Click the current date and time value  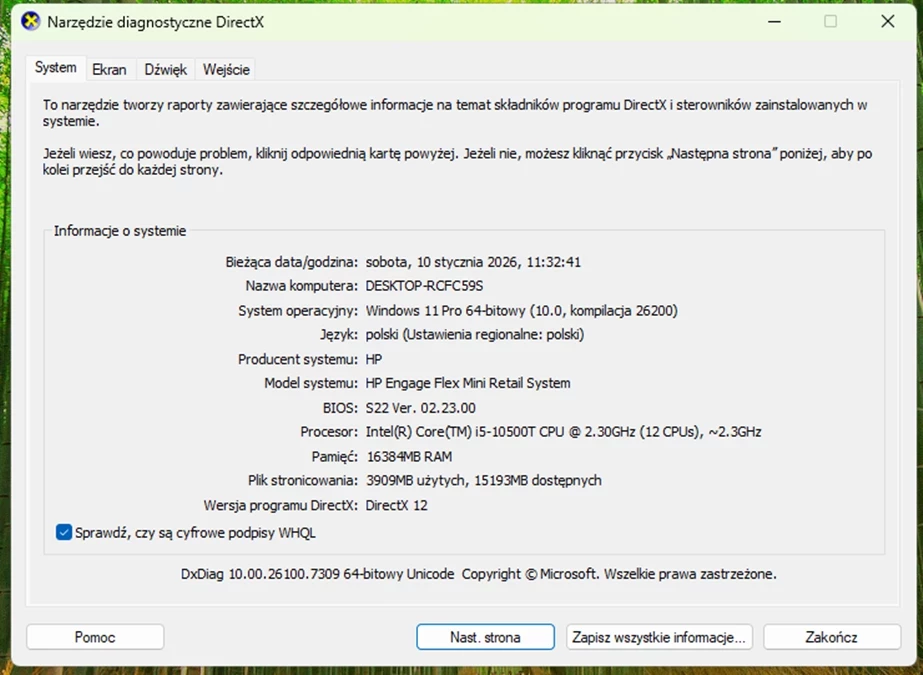click(473, 262)
